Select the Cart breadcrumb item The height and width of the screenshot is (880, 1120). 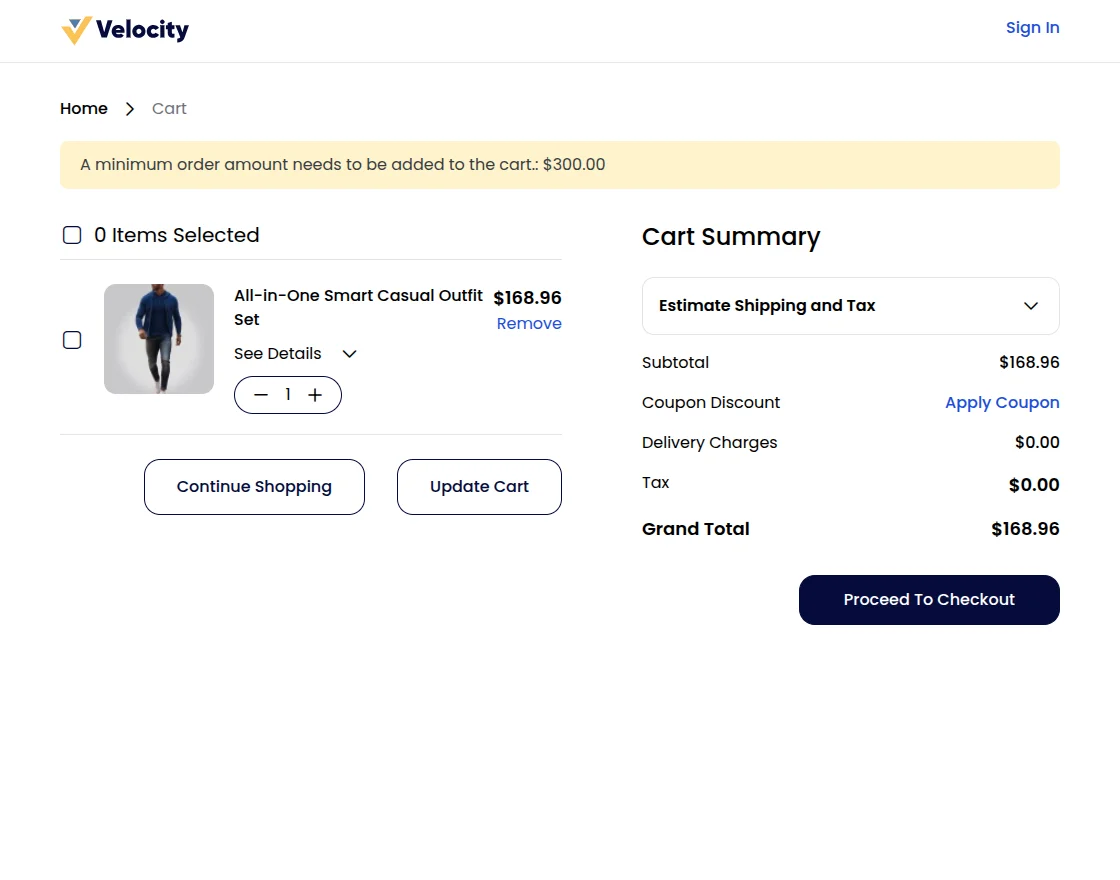(169, 108)
